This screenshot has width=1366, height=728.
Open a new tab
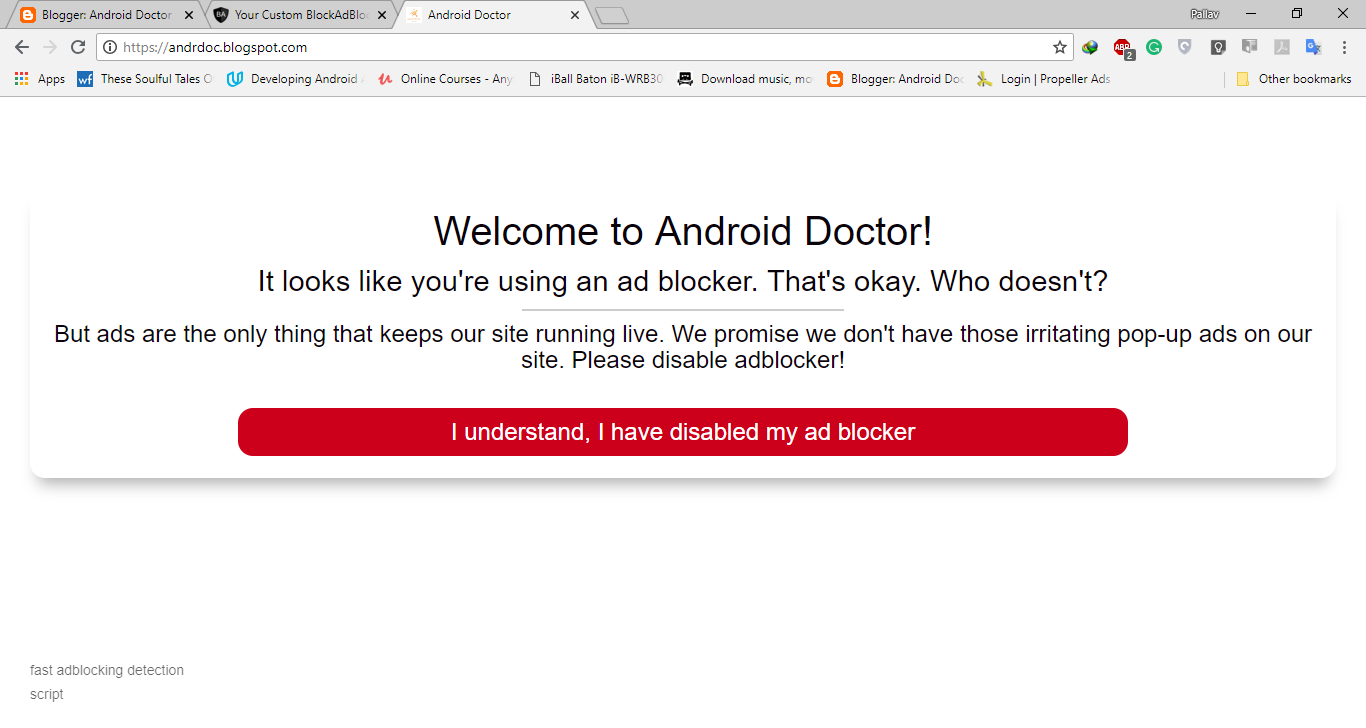(612, 15)
